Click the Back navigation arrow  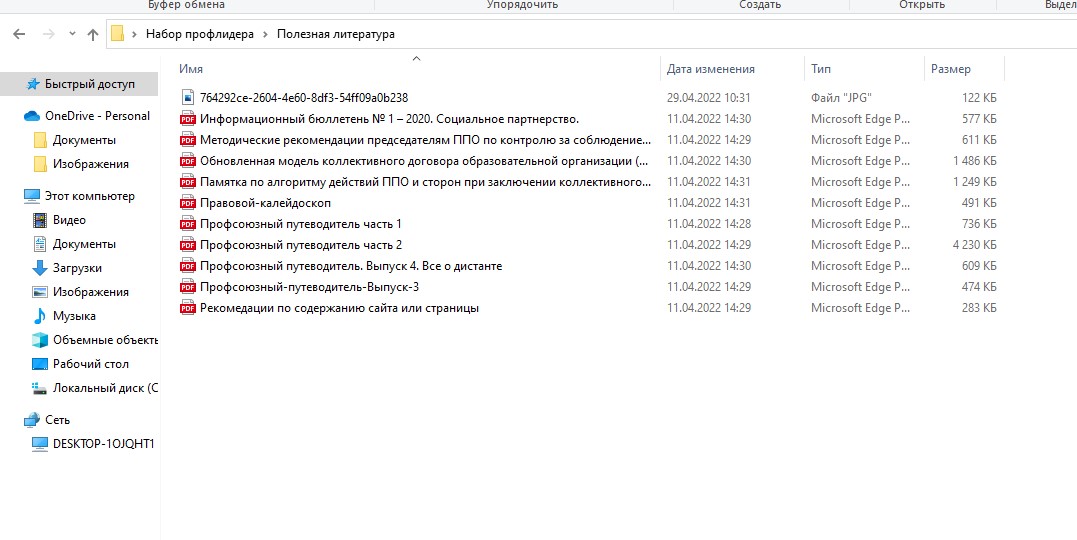click(x=19, y=34)
